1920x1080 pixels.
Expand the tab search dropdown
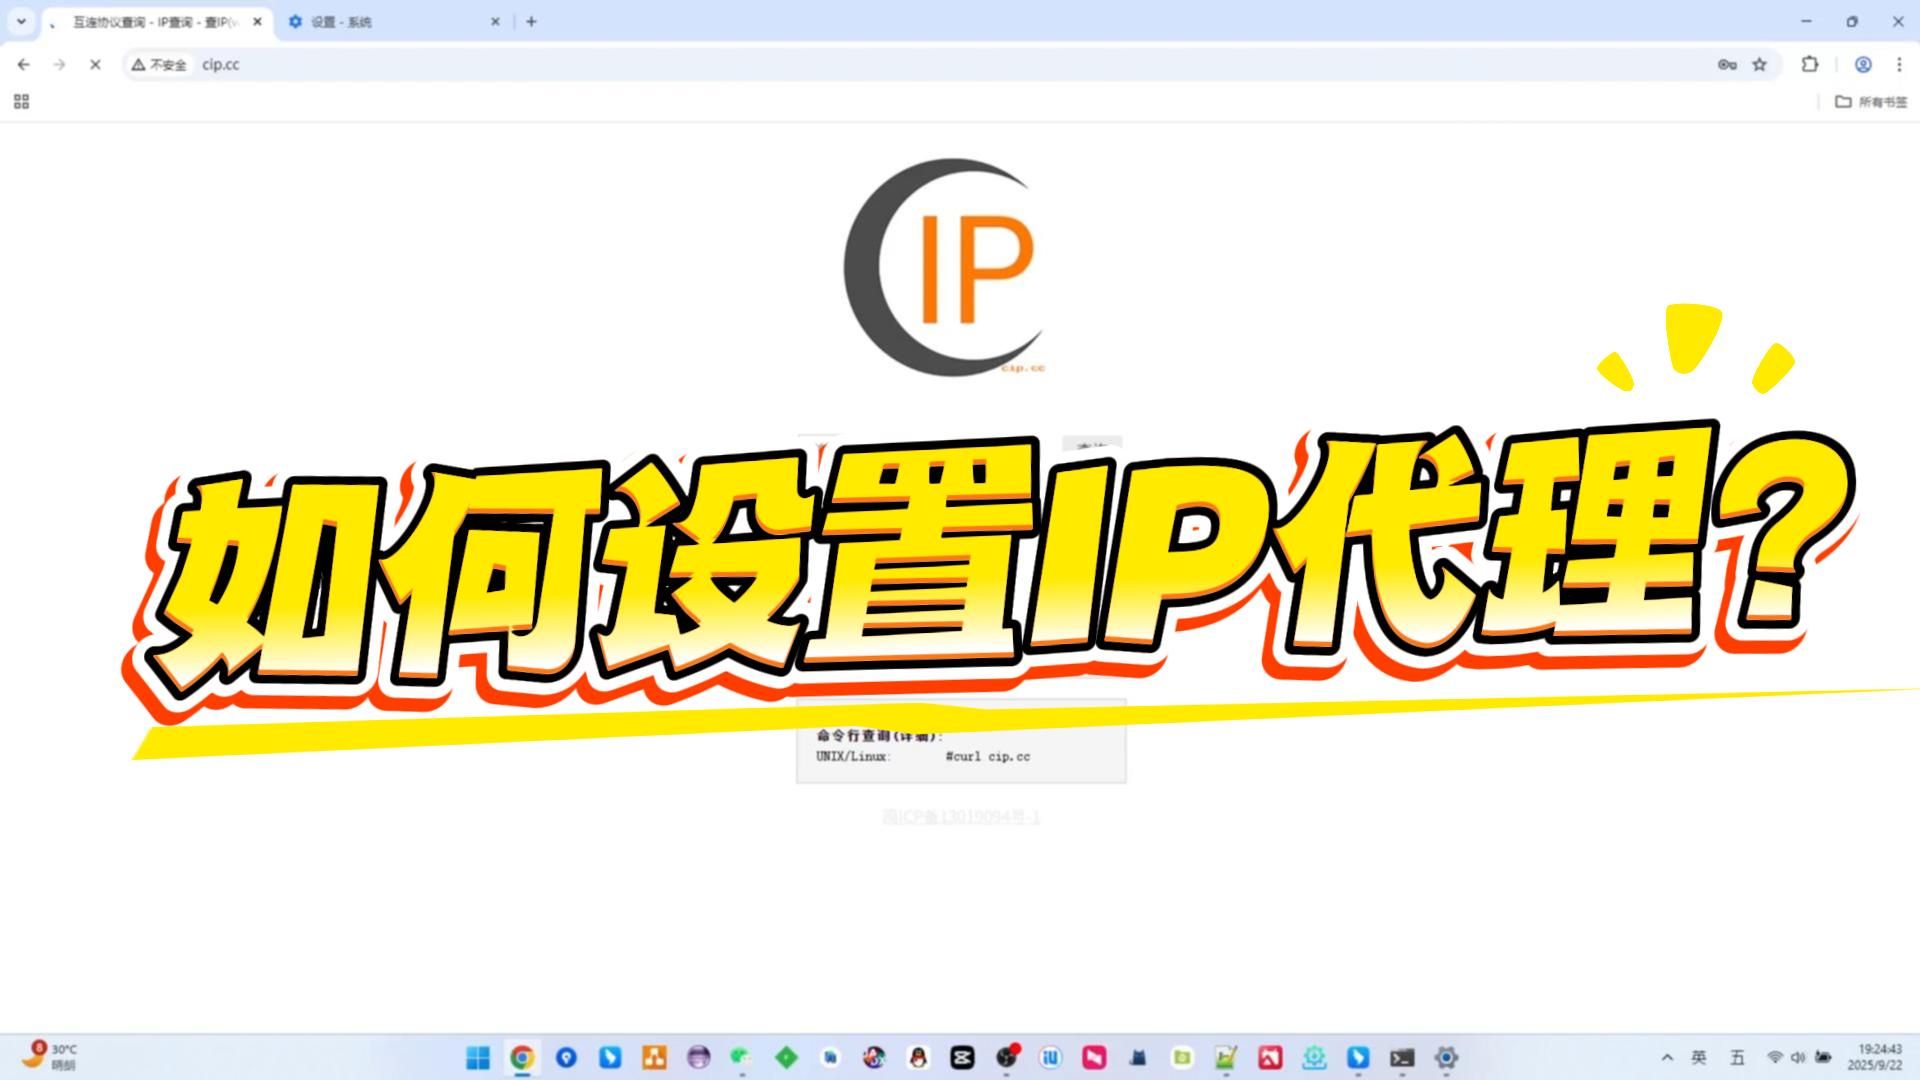point(21,21)
